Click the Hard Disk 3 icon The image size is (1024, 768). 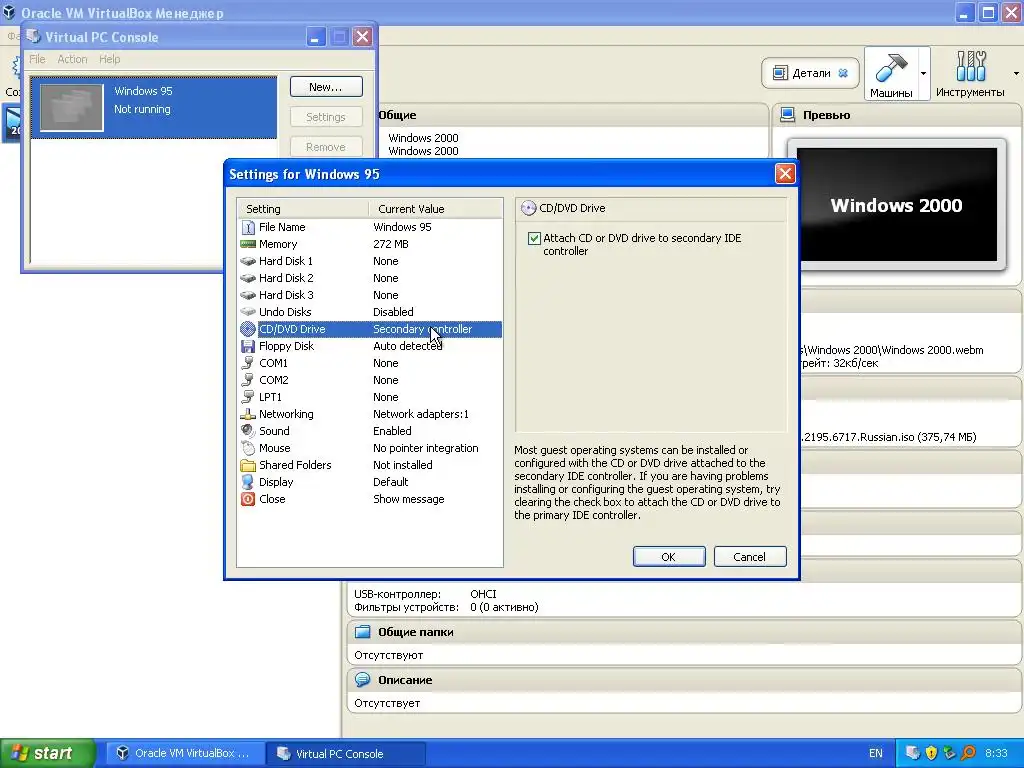[248, 295]
